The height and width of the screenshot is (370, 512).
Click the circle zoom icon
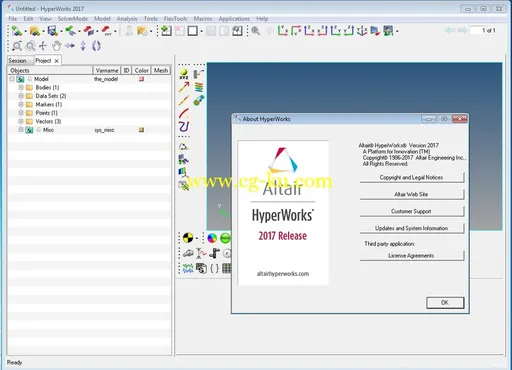tap(30, 46)
